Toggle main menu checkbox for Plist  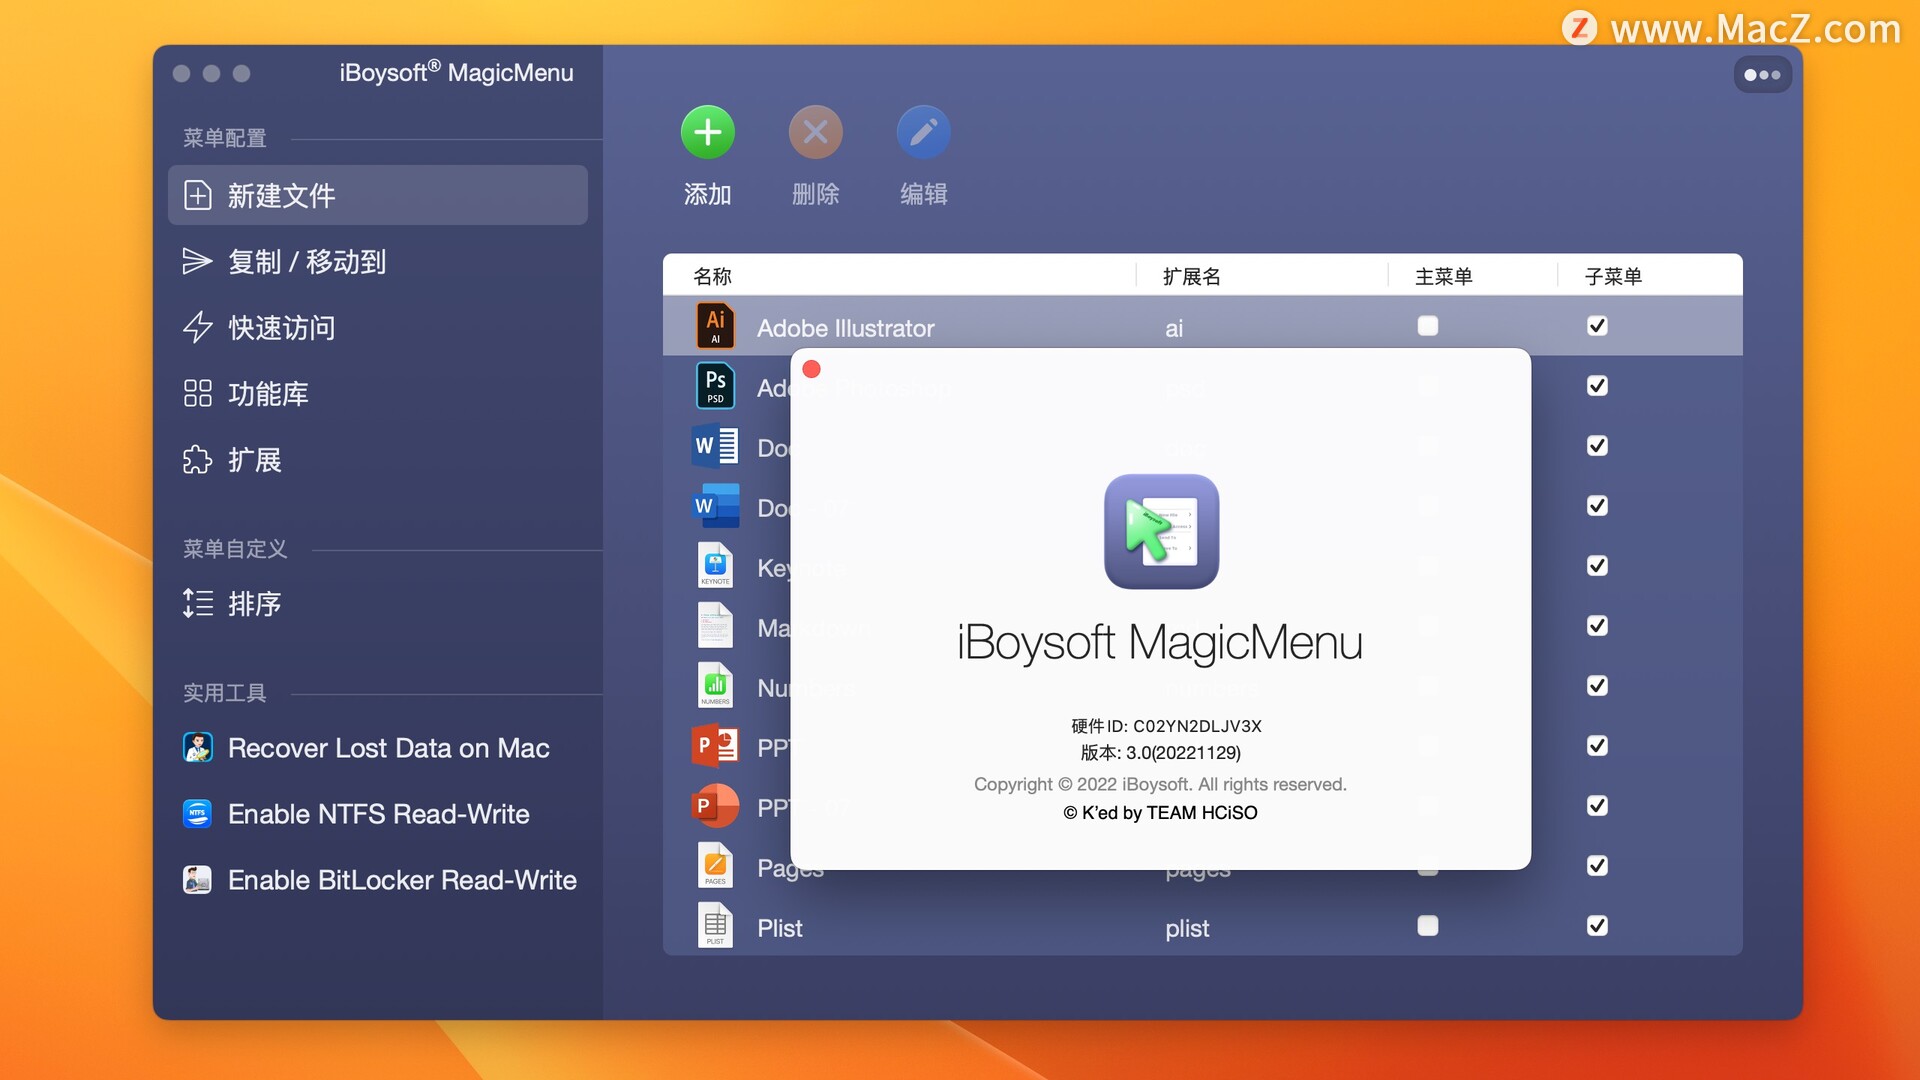point(1428,926)
